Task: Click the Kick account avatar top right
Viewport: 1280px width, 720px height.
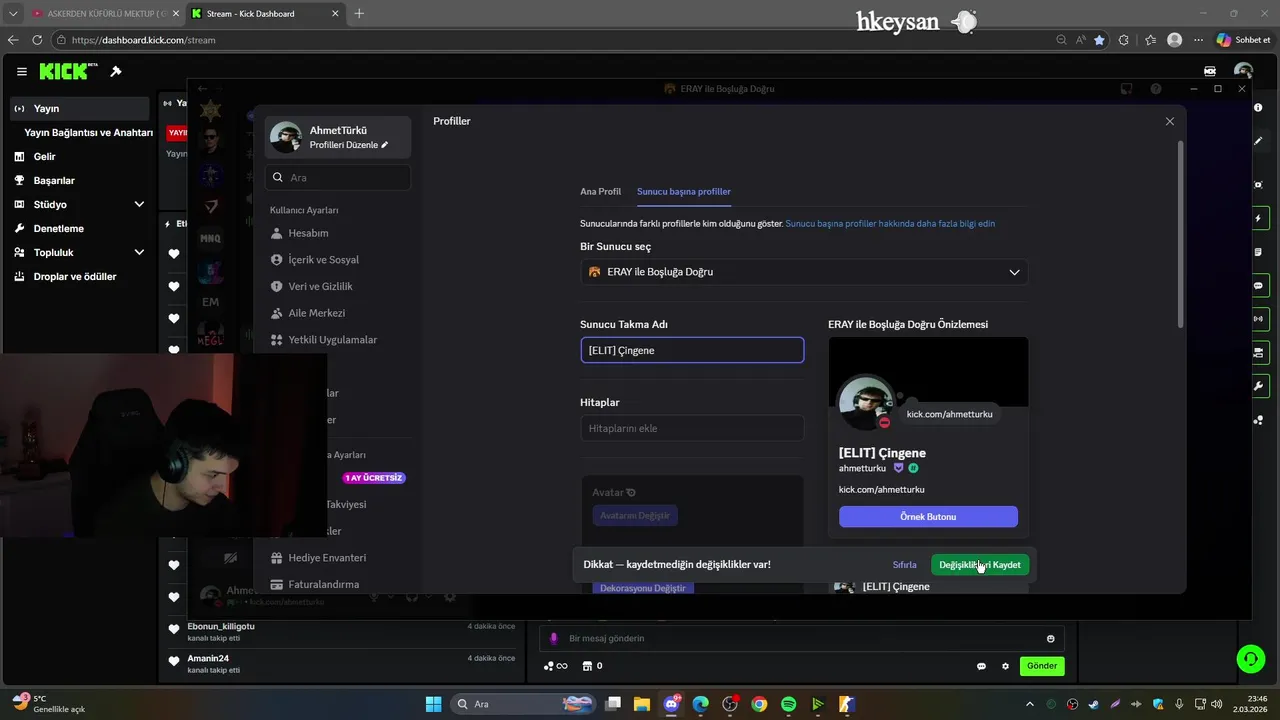Action: coord(1243,72)
